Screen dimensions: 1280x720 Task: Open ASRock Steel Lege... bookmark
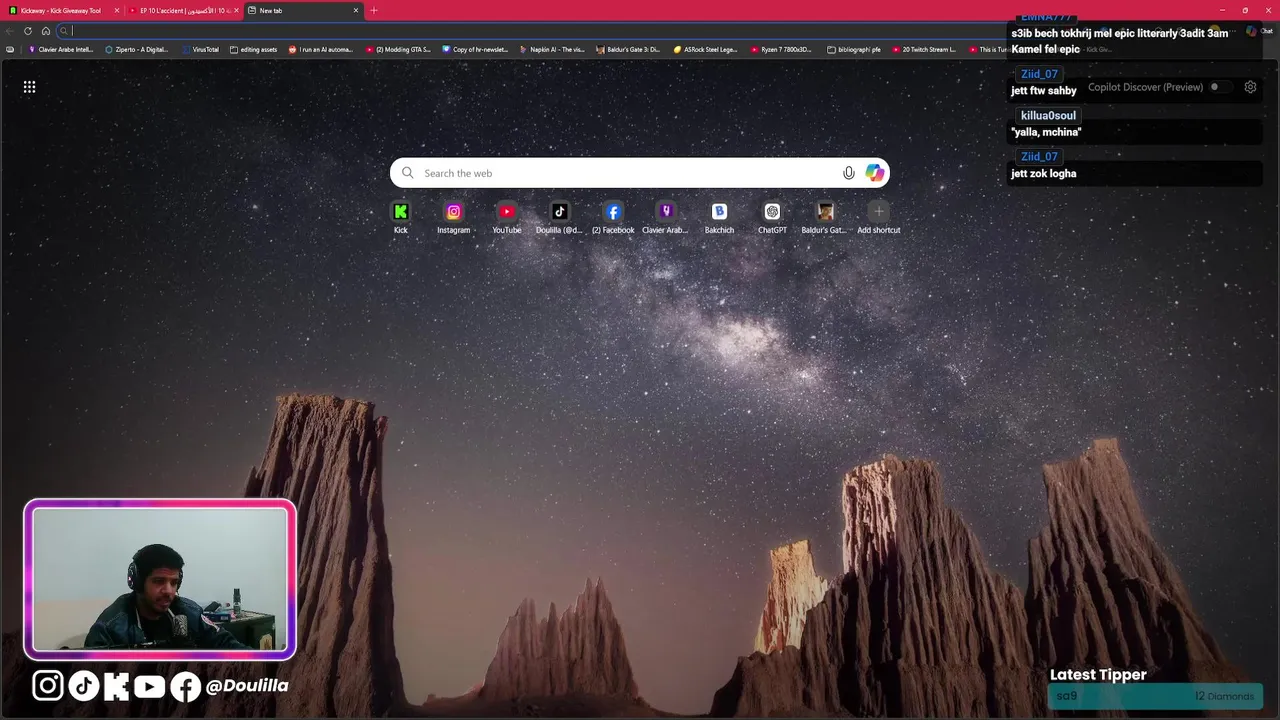click(705, 49)
